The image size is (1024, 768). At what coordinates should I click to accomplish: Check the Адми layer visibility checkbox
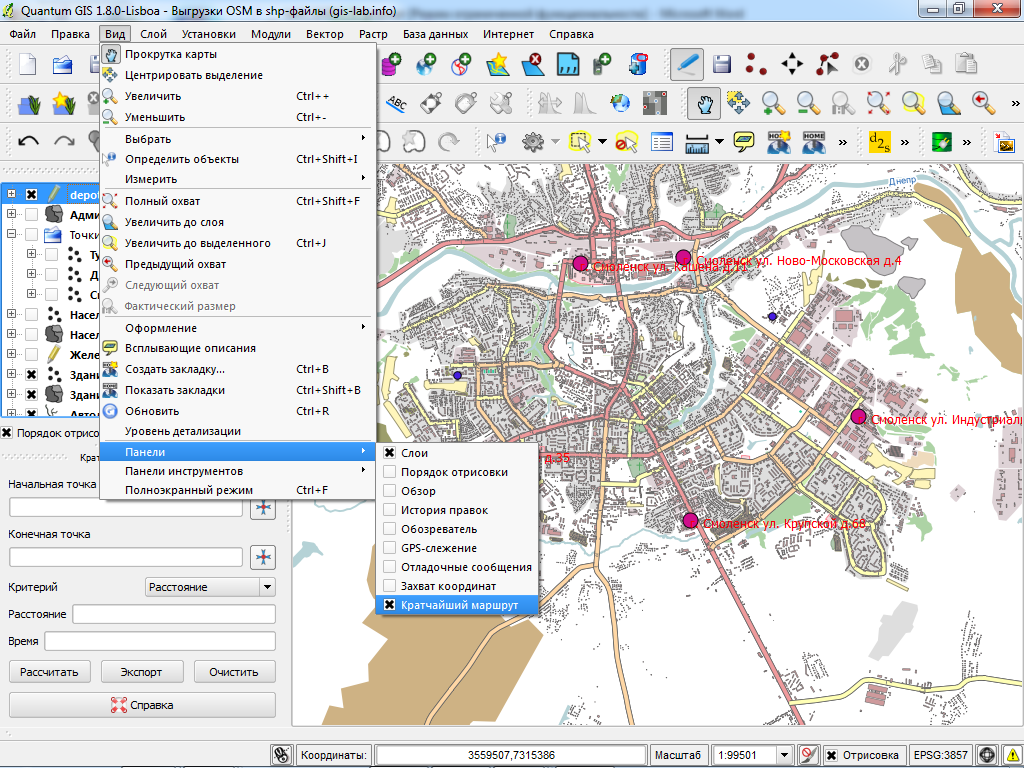pos(31,214)
